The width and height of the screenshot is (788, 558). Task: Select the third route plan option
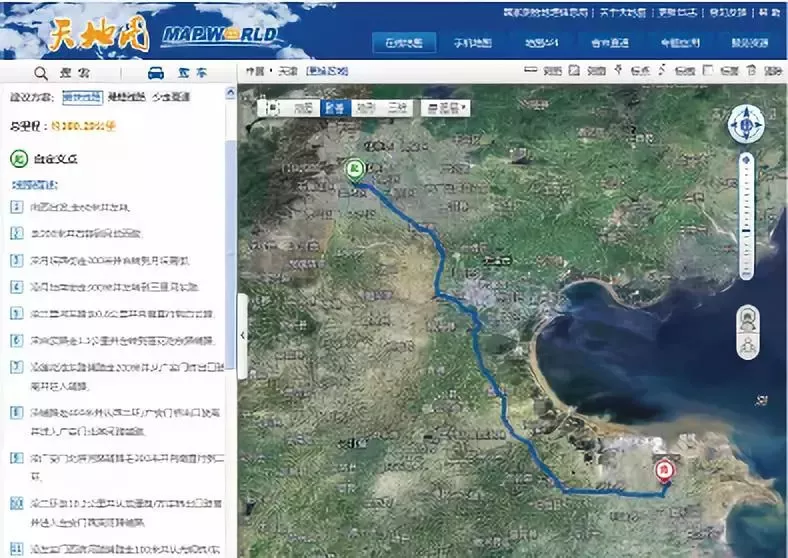click(x=171, y=97)
